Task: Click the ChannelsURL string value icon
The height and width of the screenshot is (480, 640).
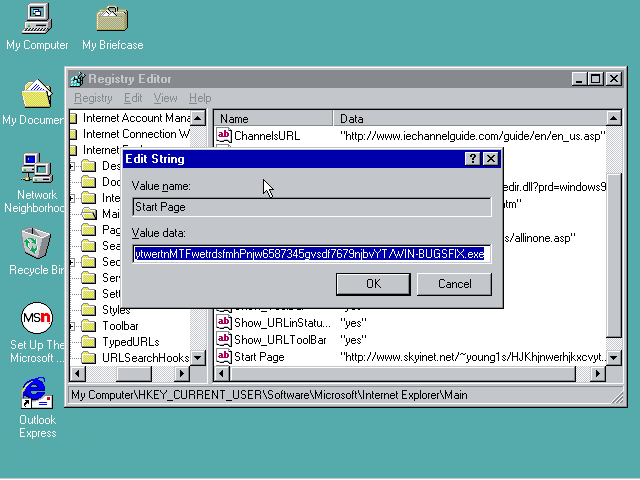Action: point(224,135)
